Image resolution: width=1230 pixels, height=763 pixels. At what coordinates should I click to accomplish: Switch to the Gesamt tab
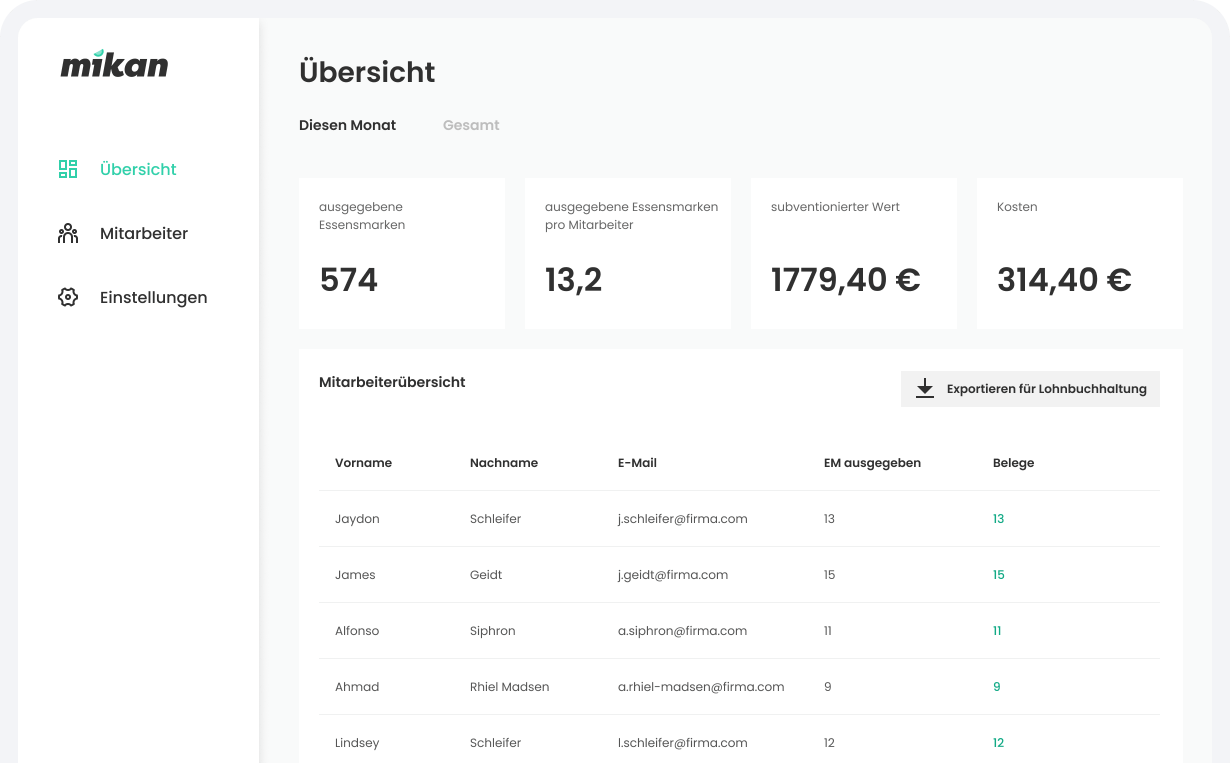tap(470, 125)
